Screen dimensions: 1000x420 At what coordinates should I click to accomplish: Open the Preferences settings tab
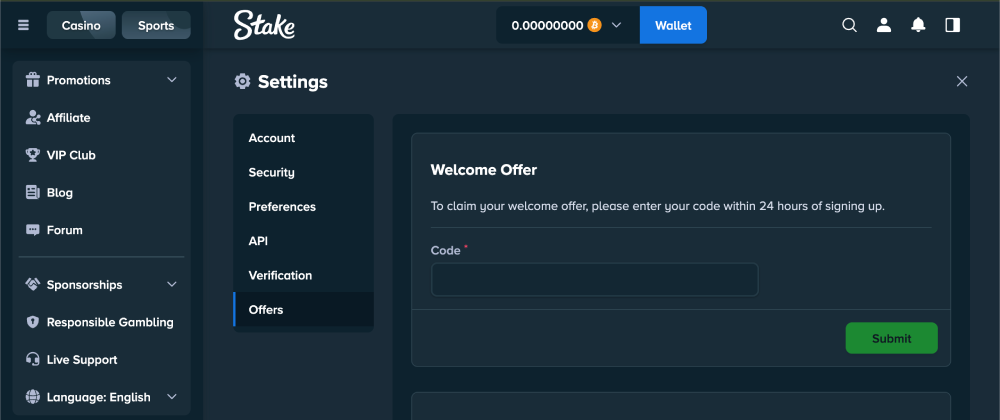tap(304, 207)
